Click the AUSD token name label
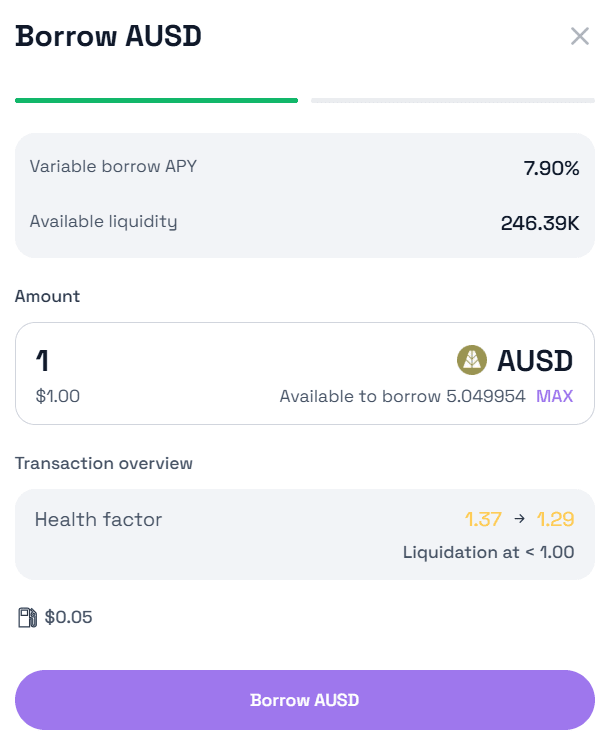The image size is (611, 747). tap(535, 360)
